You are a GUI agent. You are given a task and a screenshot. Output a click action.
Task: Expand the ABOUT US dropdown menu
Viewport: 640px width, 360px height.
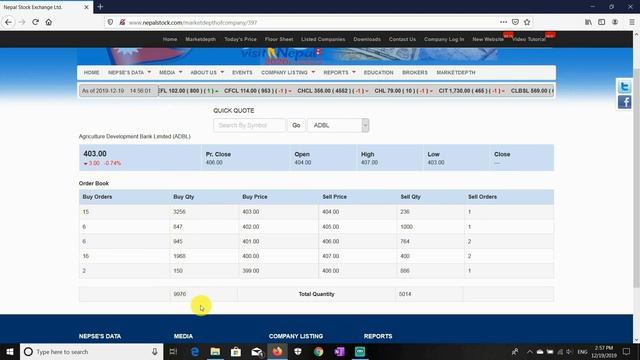(207, 72)
